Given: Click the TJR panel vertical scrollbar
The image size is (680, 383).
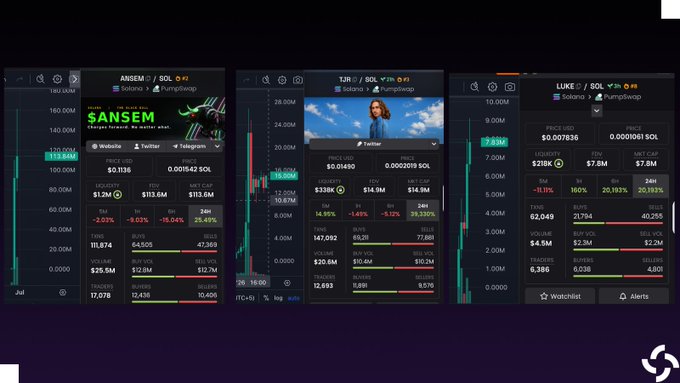Looking at the screenshot, I should 443,199.
